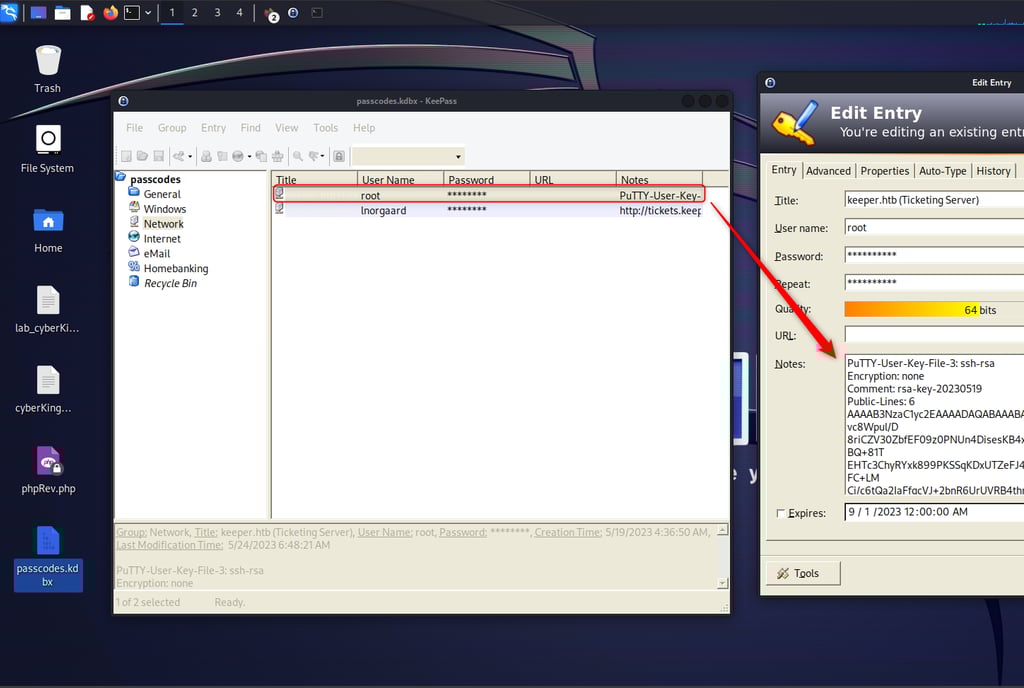The width and height of the screenshot is (1024, 688).
Task: Switch to History tab in Edit Entry
Action: point(993,171)
